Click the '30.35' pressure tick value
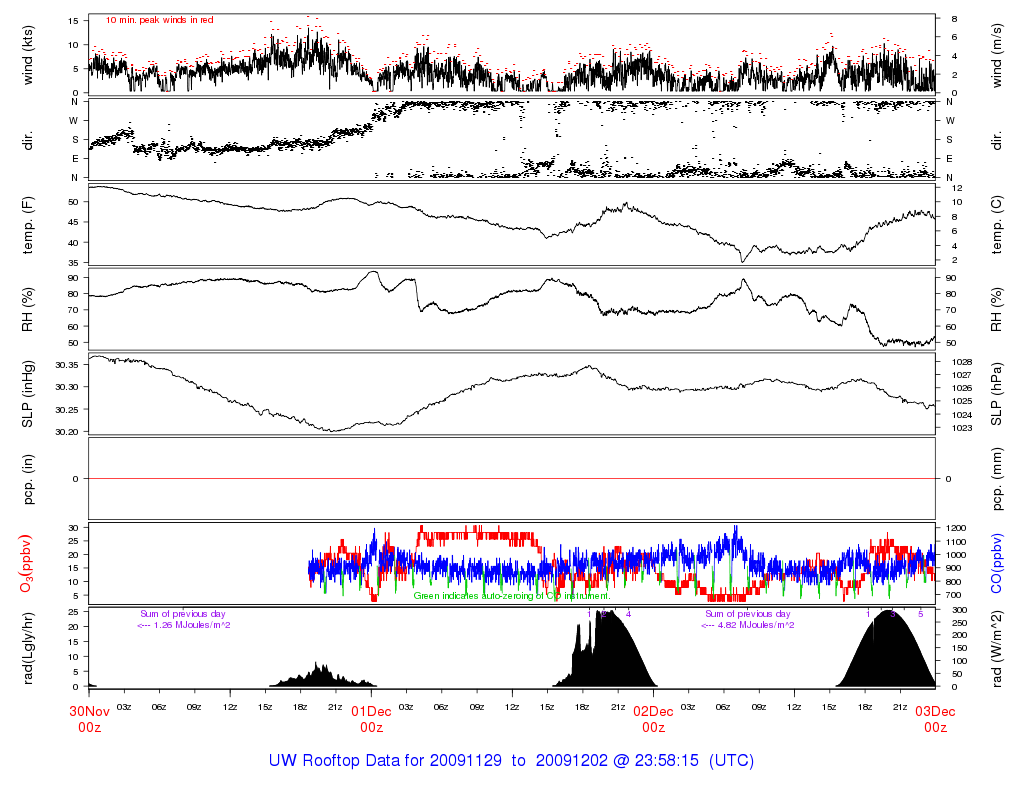Viewport: 1024px width, 800px height. [x=67, y=365]
